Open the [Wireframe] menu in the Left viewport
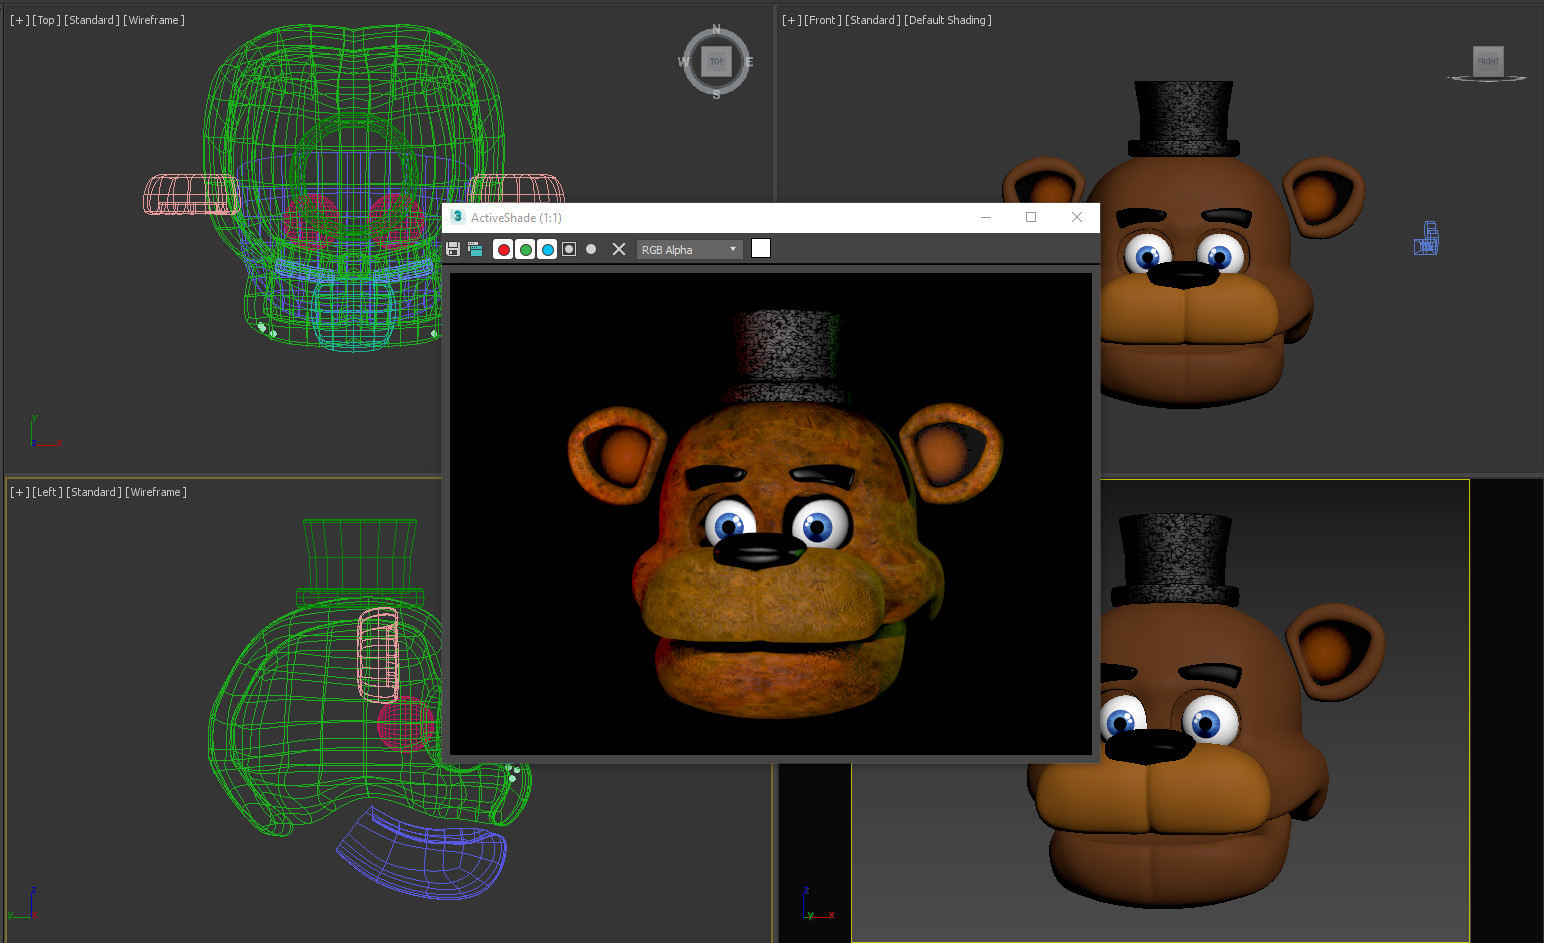The width and height of the screenshot is (1544, 943). click(156, 492)
